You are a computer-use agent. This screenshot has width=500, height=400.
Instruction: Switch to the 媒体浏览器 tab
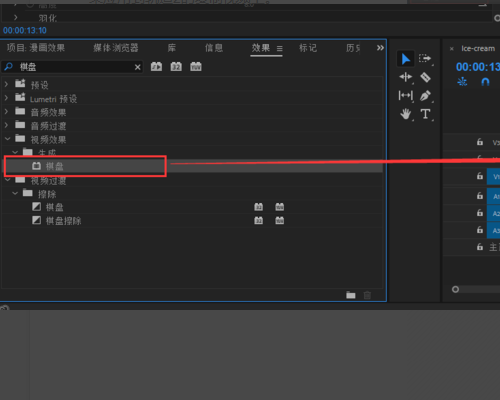(x=116, y=48)
